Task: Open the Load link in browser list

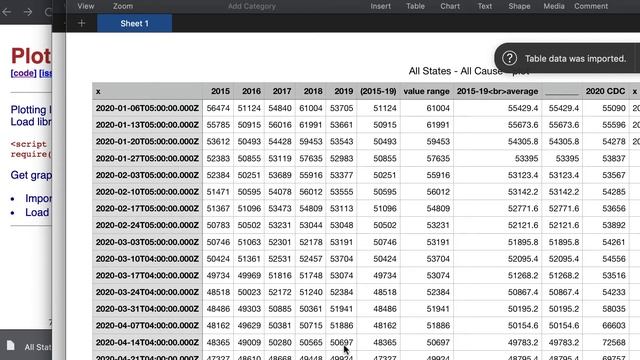Action: (x=37, y=212)
